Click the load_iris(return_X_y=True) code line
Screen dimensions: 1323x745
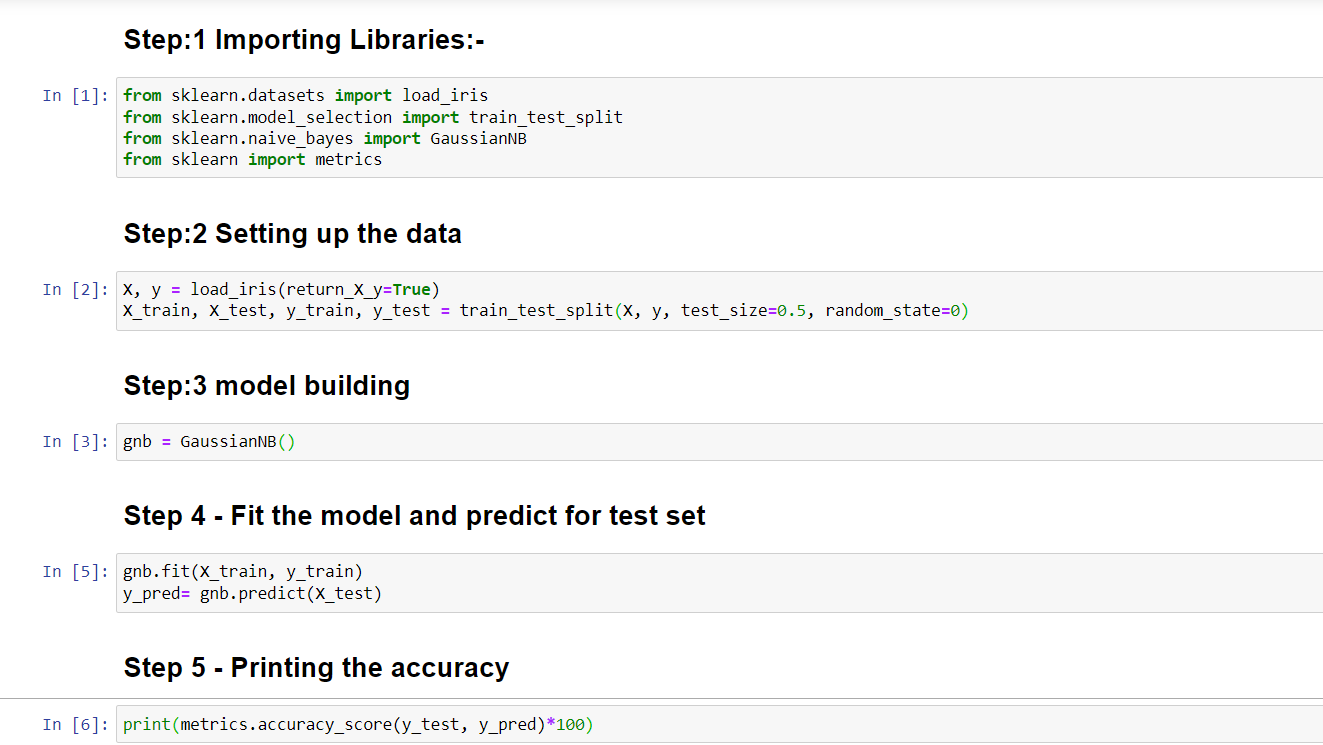tap(281, 290)
